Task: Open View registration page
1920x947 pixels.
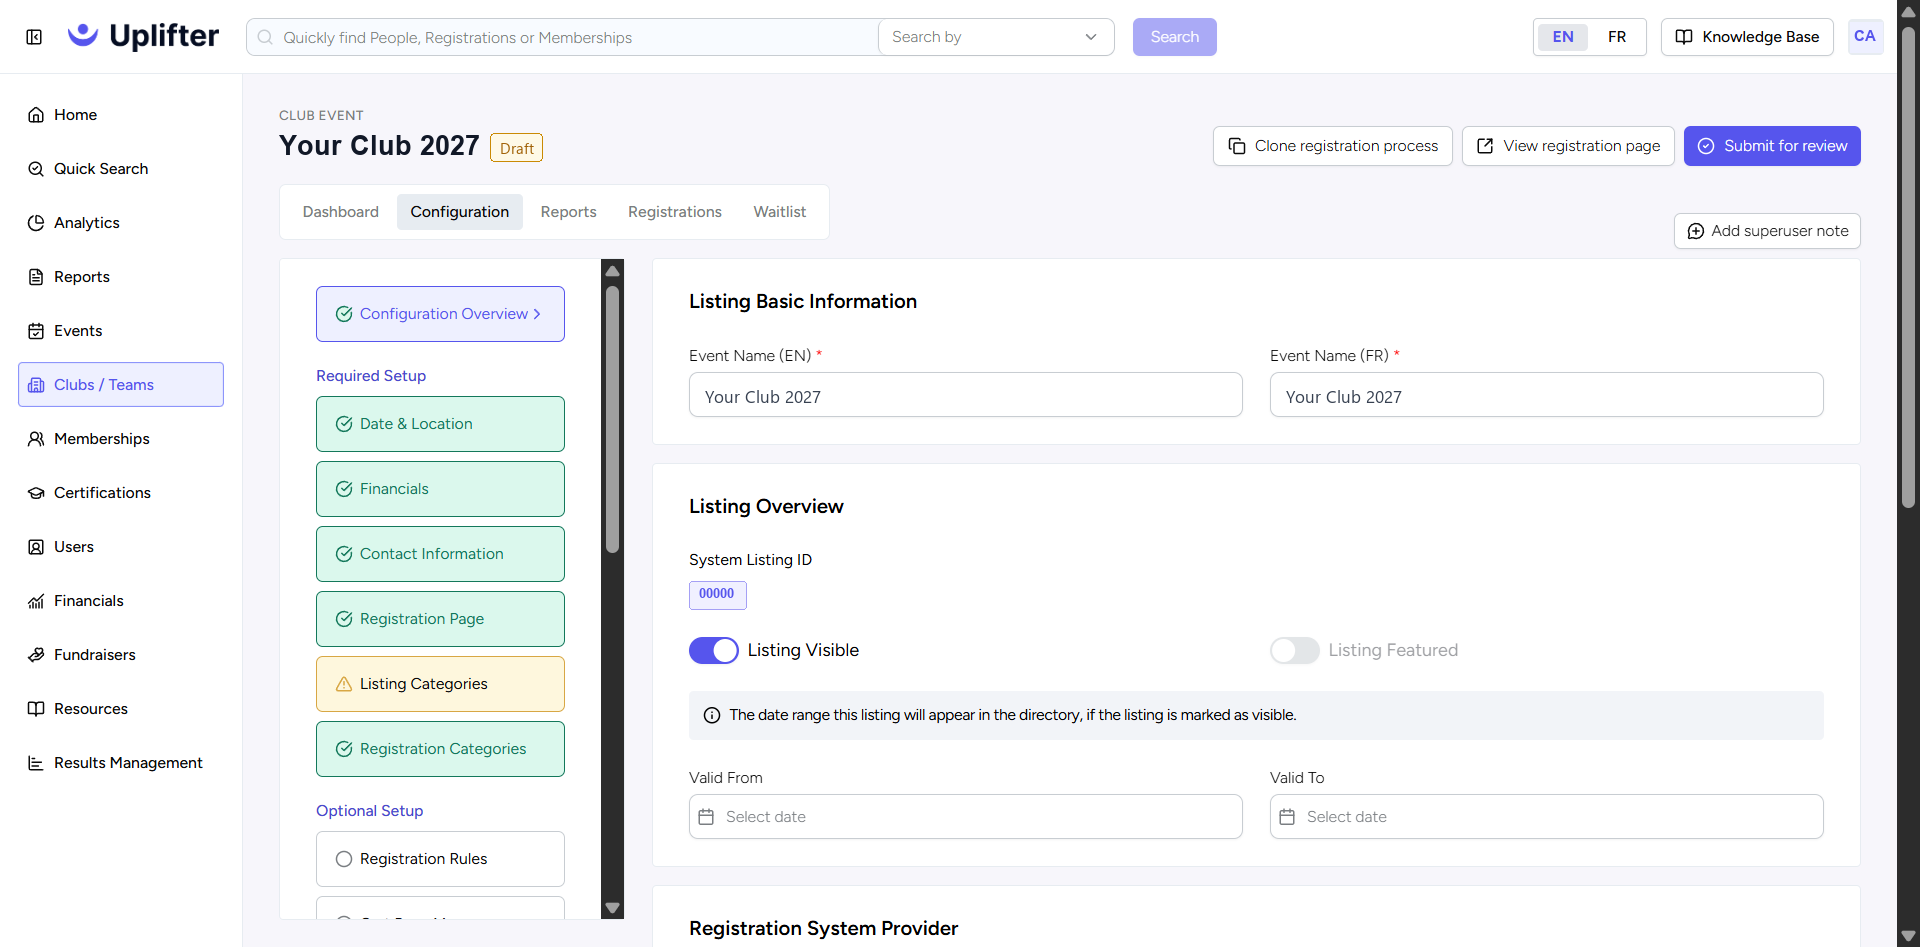Action: (x=1568, y=146)
